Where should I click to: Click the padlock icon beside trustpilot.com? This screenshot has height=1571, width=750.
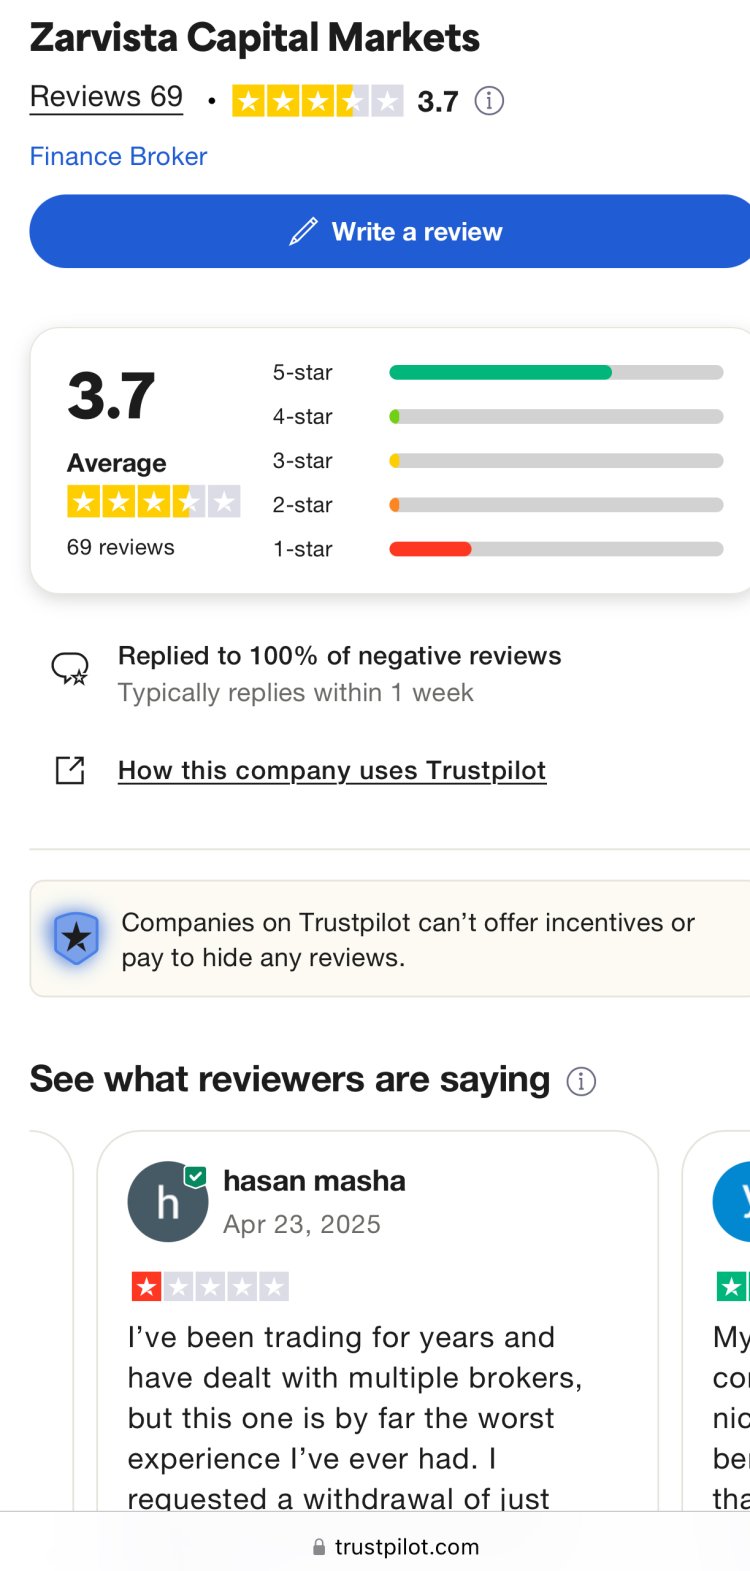[319, 1547]
